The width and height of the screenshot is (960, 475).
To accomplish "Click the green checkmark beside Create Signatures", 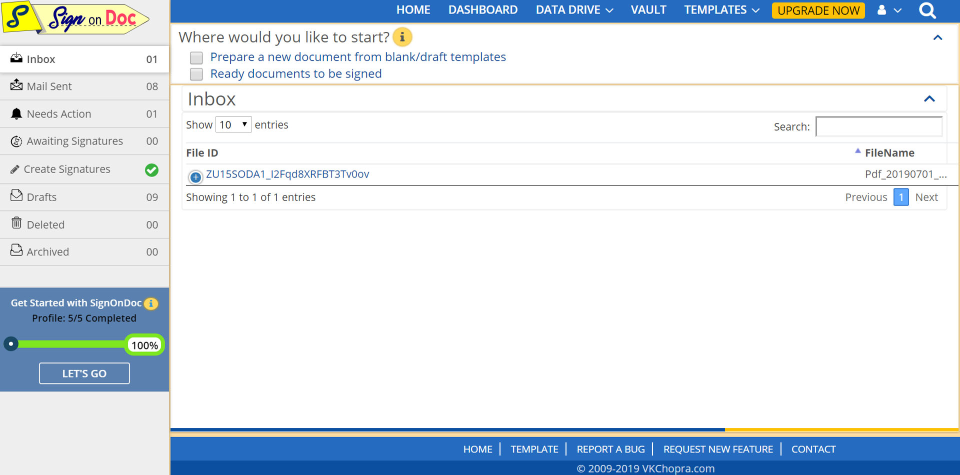I will (x=151, y=170).
